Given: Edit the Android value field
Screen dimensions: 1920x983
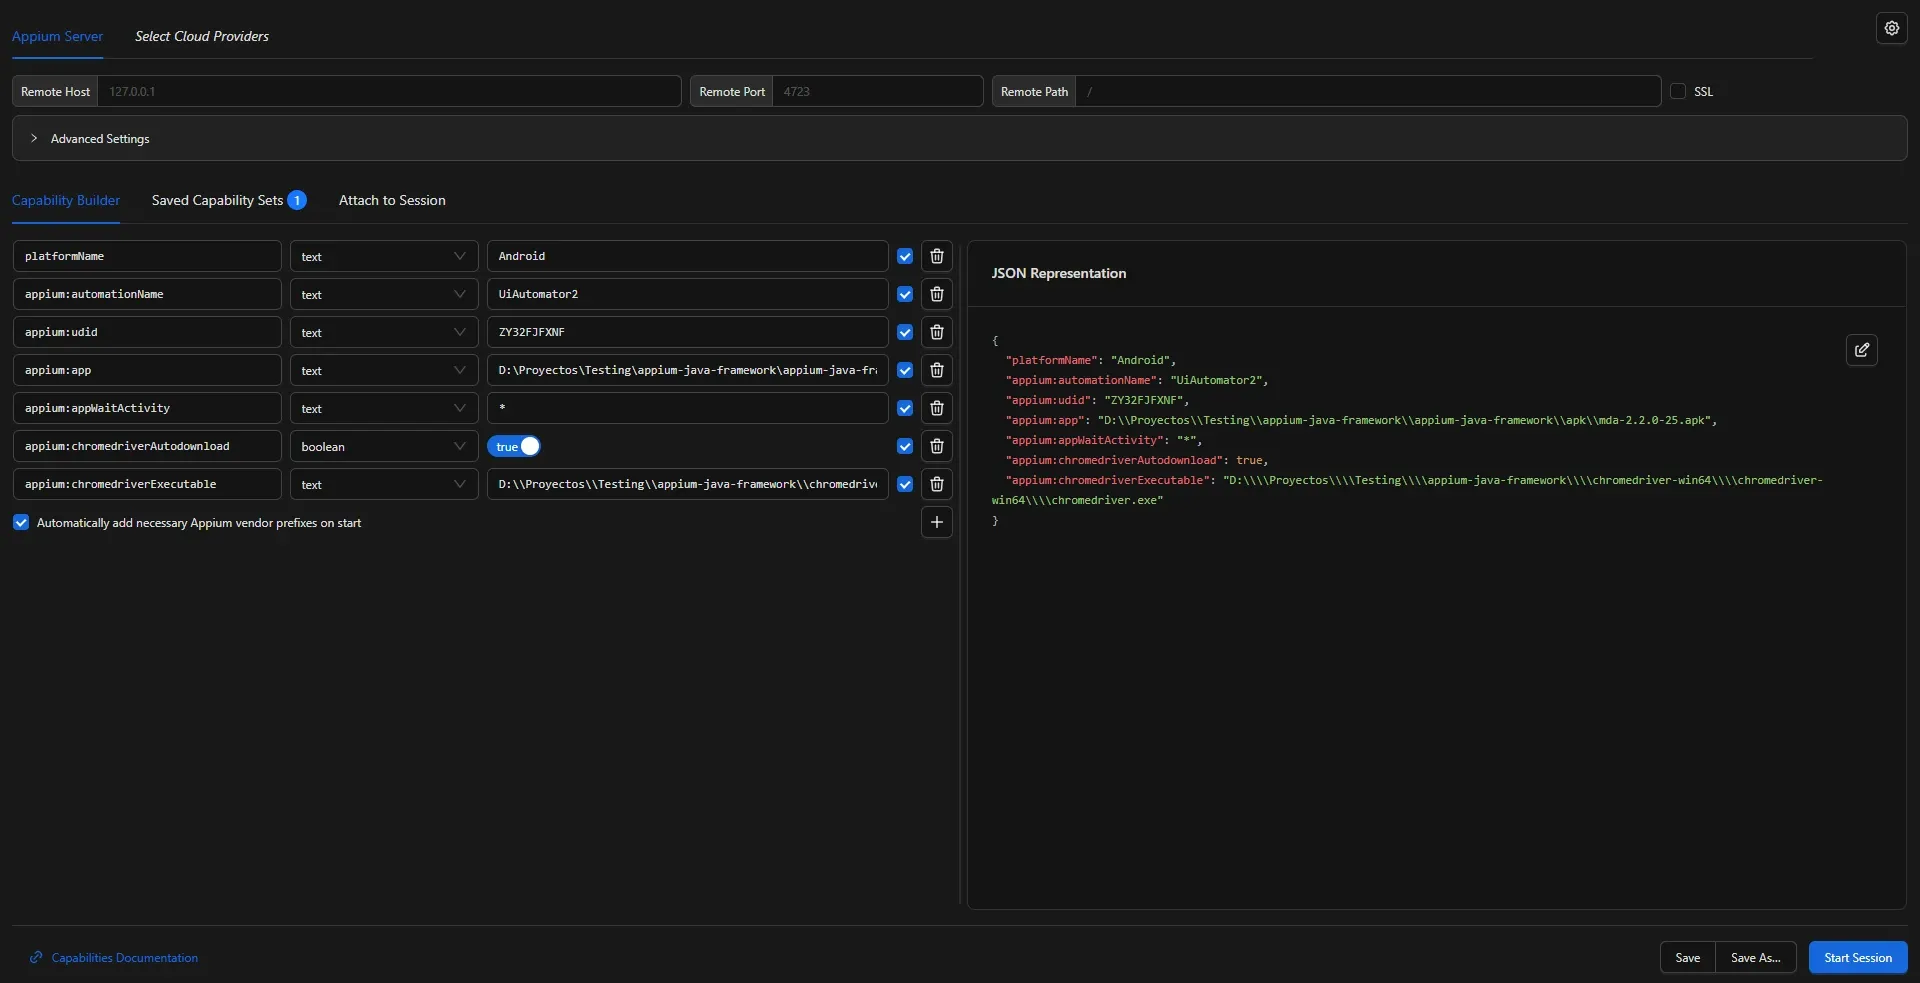Looking at the screenshot, I should pos(688,256).
